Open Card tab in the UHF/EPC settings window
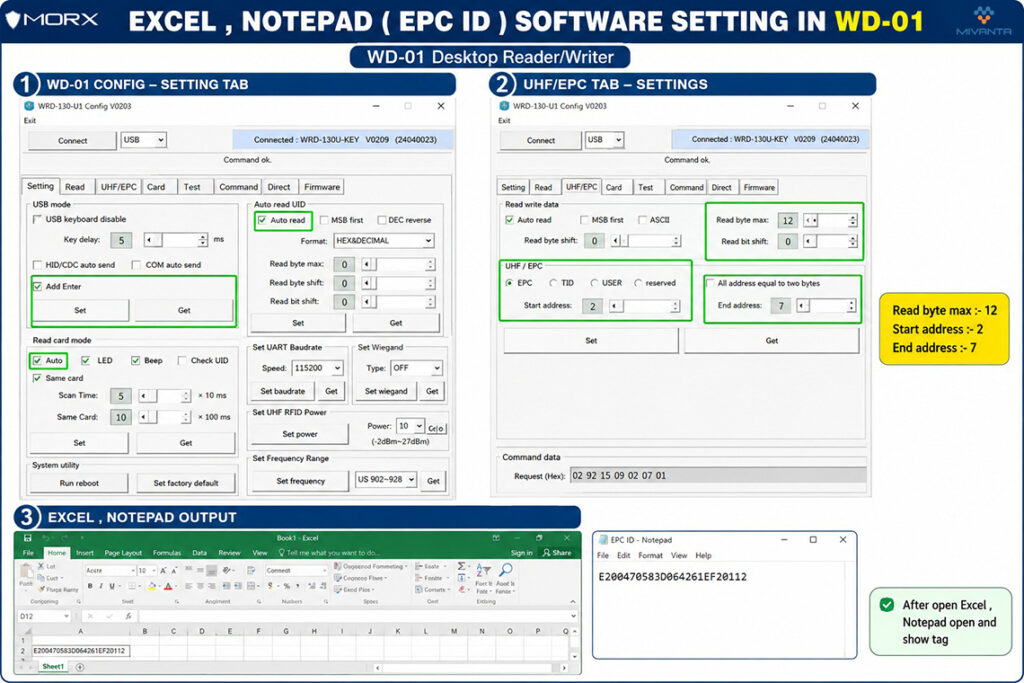This screenshot has width=1024, height=683. [x=614, y=187]
